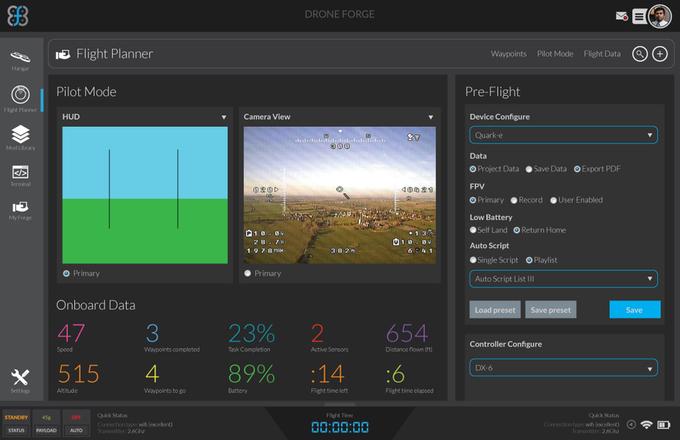The height and width of the screenshot is (440, 680).
Task: Open Mod Library from sidebar
Action: coord(20,136)
